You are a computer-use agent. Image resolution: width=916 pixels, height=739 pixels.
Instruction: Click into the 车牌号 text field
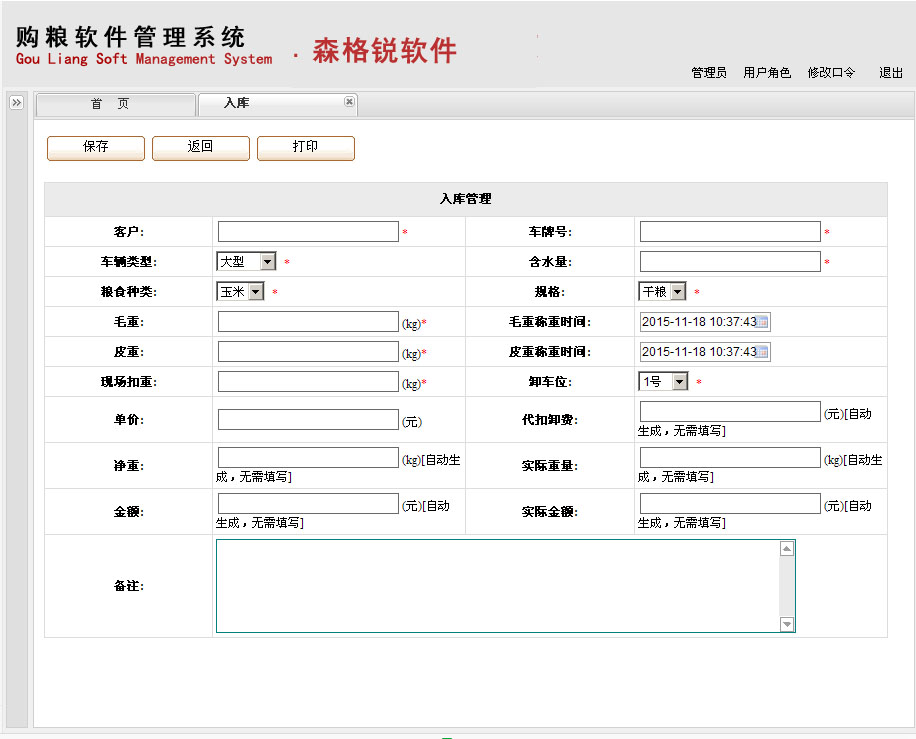730,232
